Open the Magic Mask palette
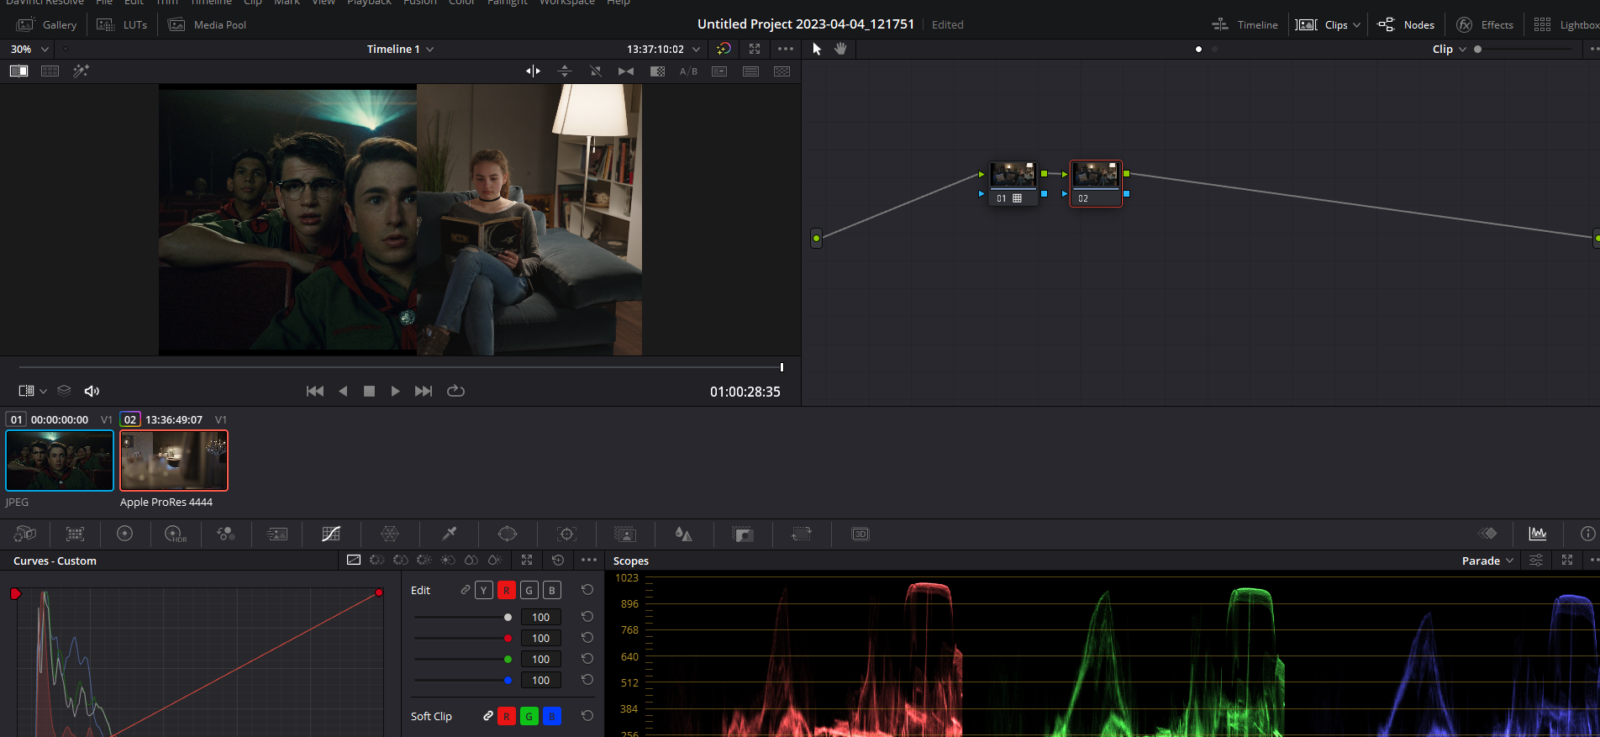Image resolution: width=1600 pixels, height=737 pixels. point(625,534)
